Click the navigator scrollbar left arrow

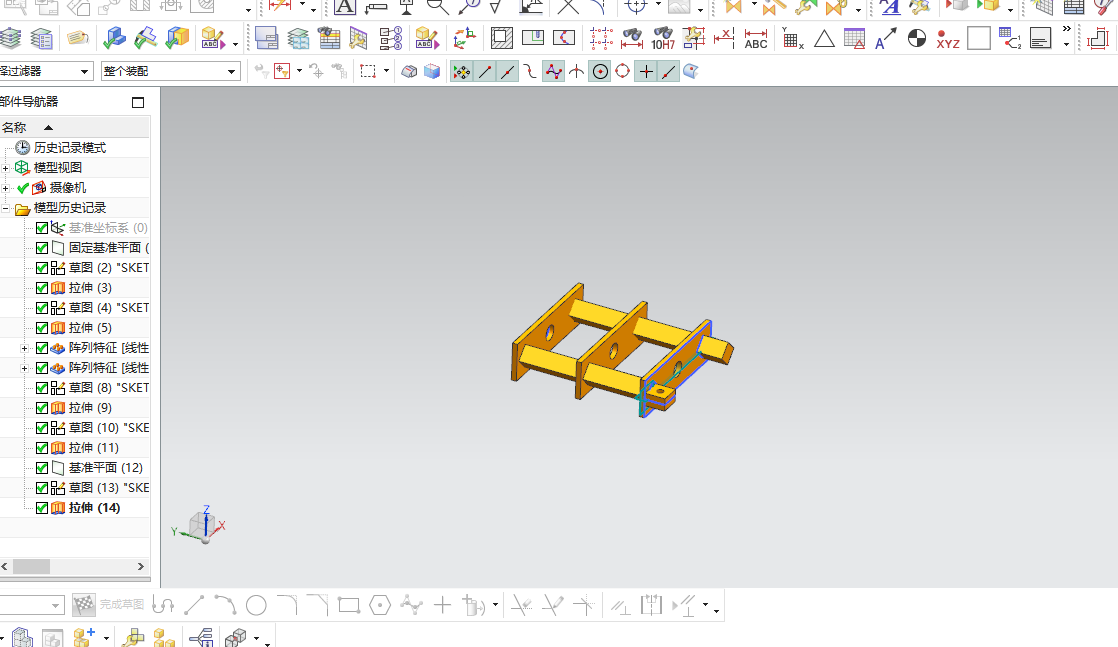click(4, 566)
